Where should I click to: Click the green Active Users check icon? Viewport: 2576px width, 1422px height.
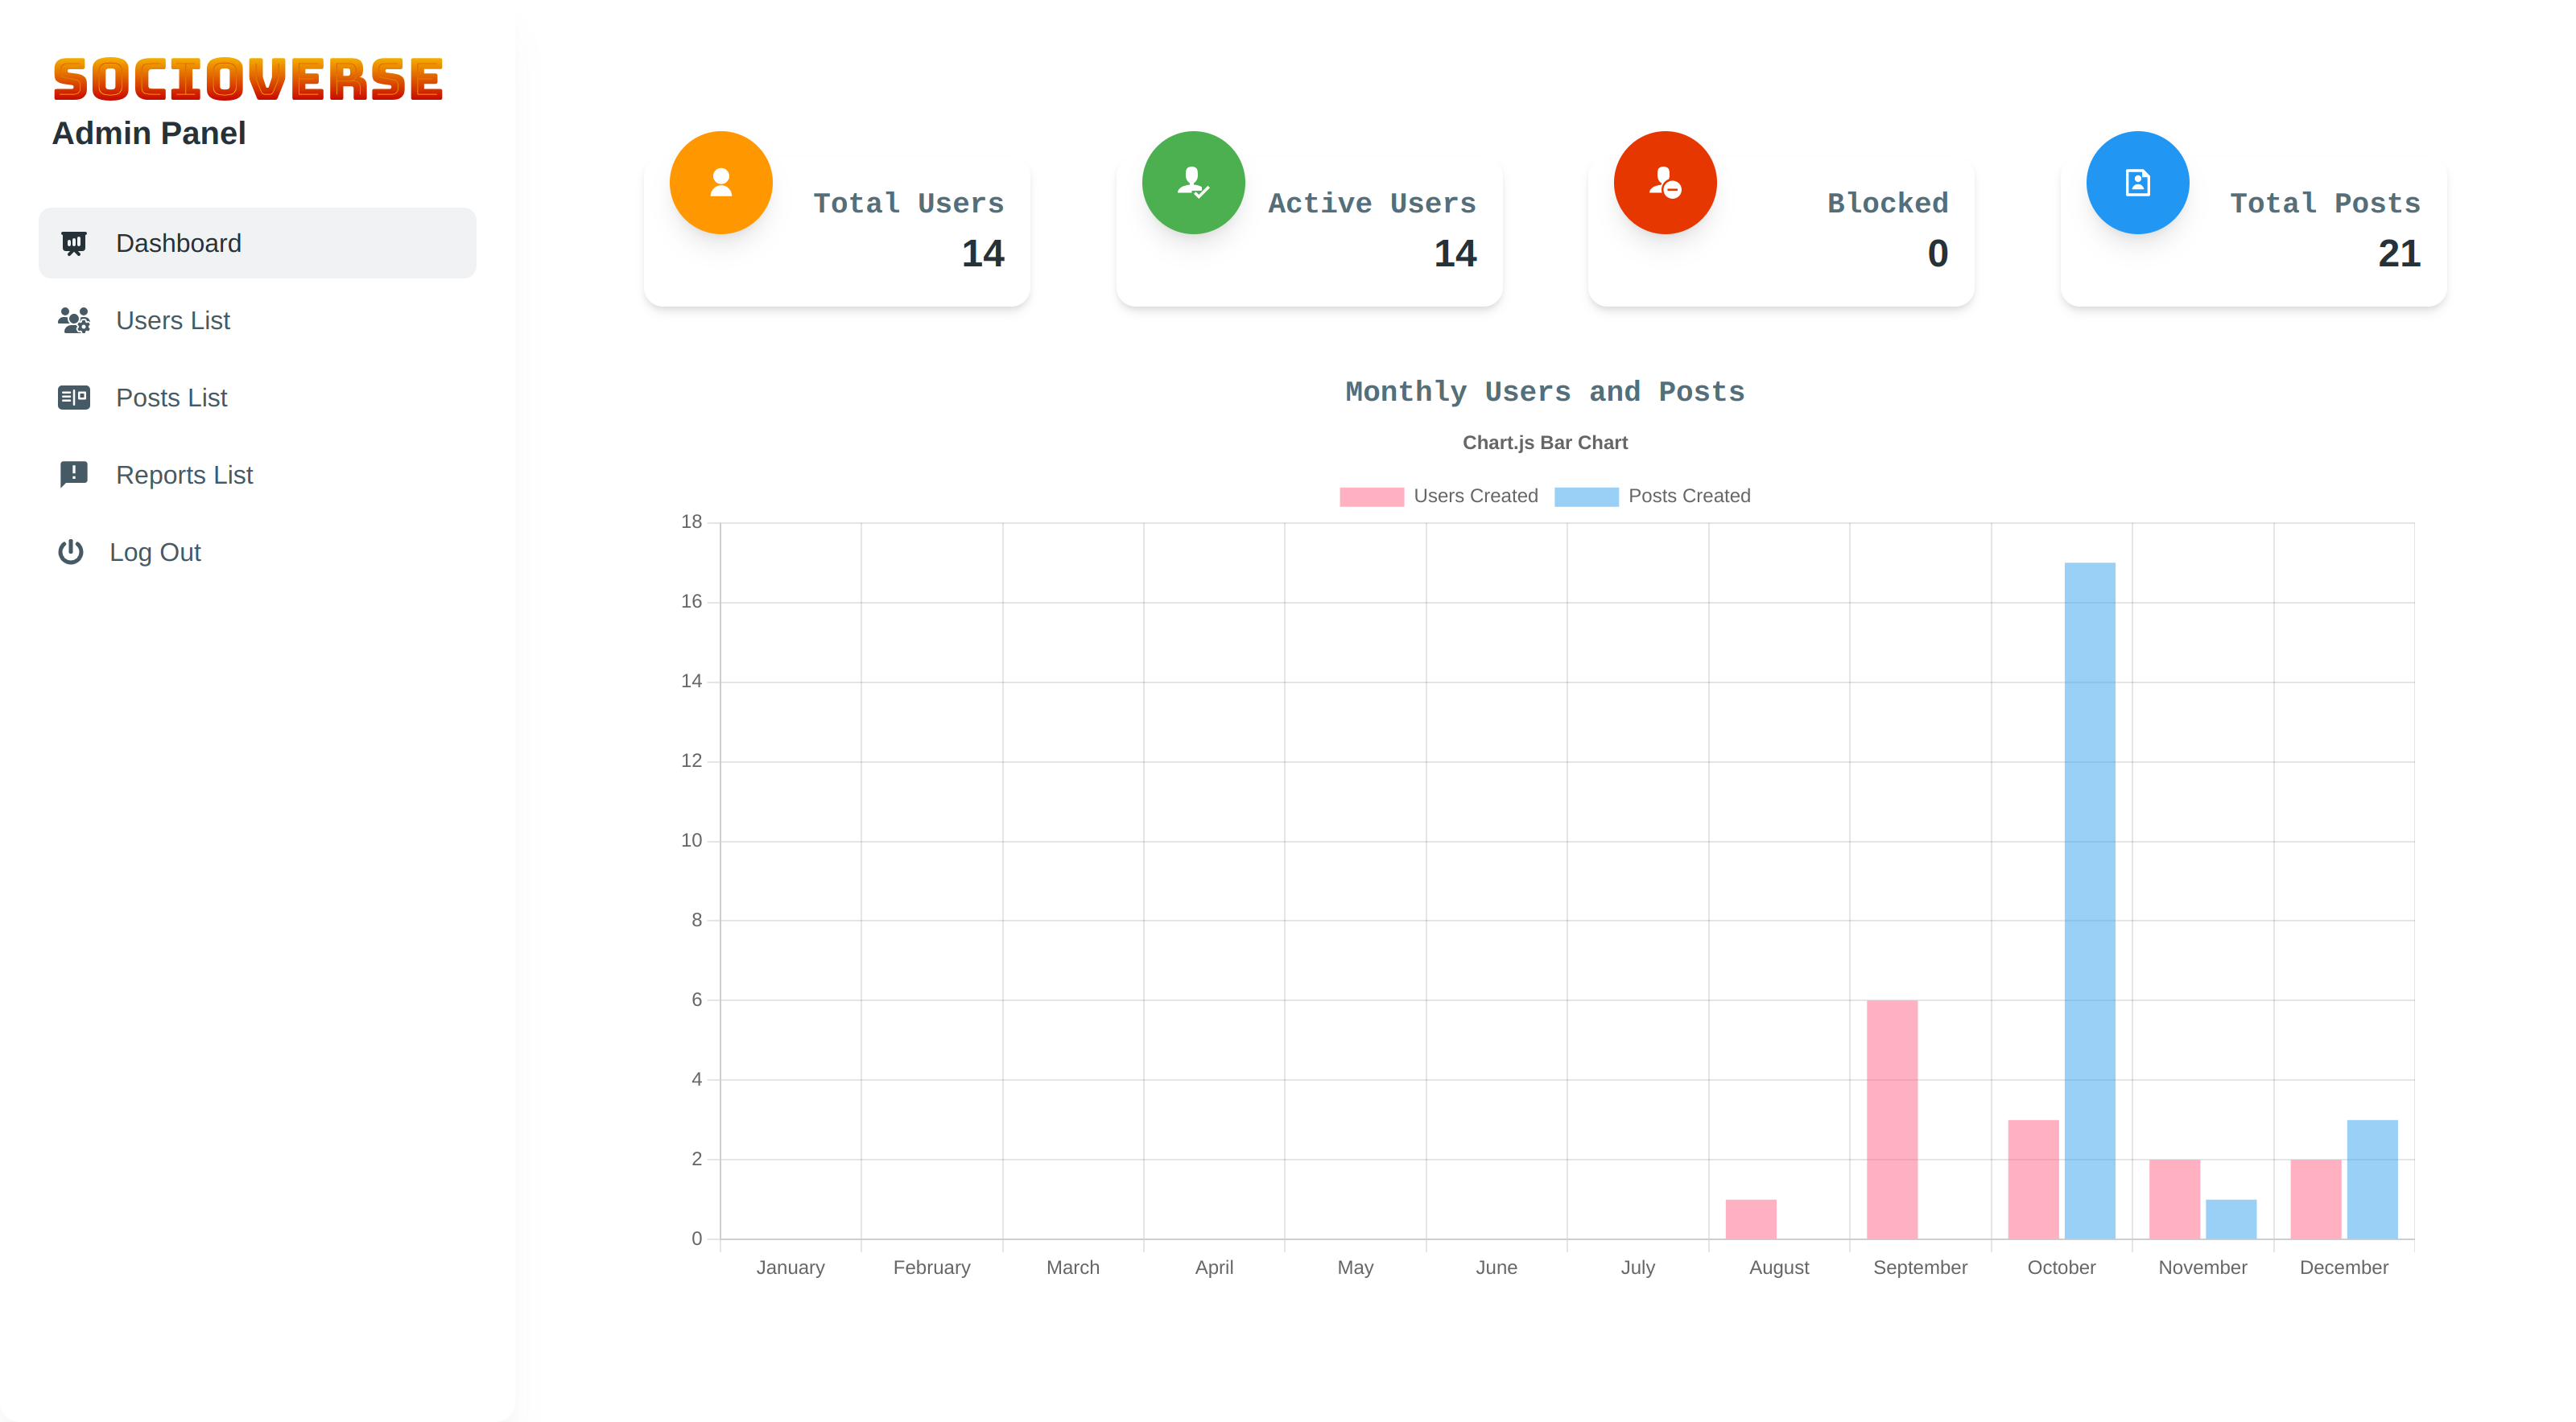1193,183
